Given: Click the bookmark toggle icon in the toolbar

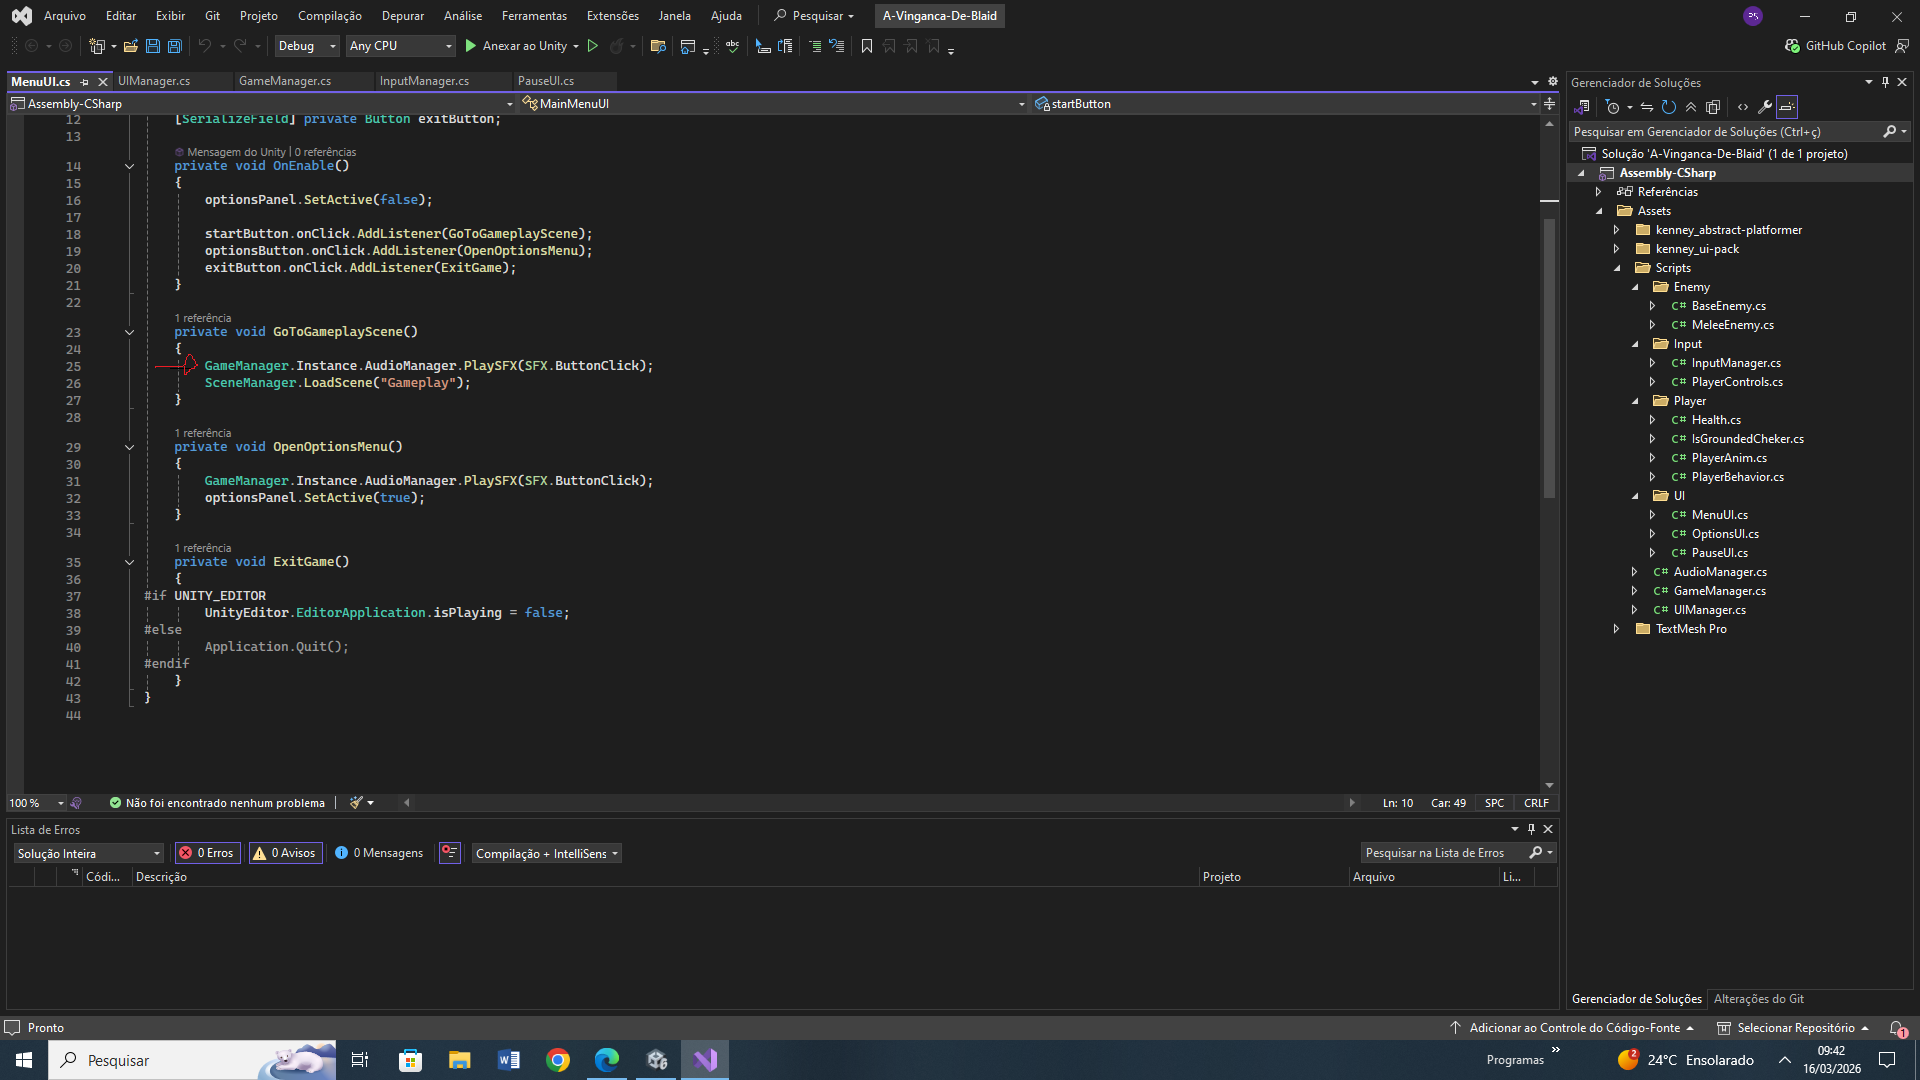Looking at the screenshot, I should click(867, 46).
